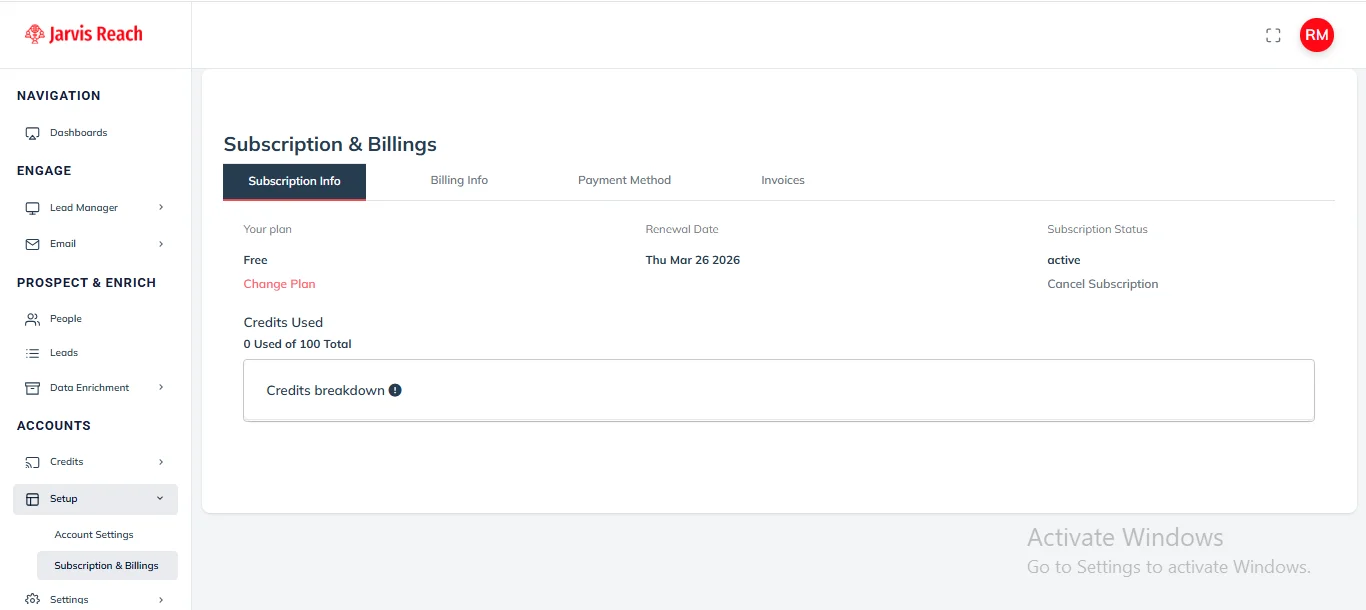Click the Lead Manager screen icon
This screenshot has height=610, width=1366.
click(x=32, y=208)
